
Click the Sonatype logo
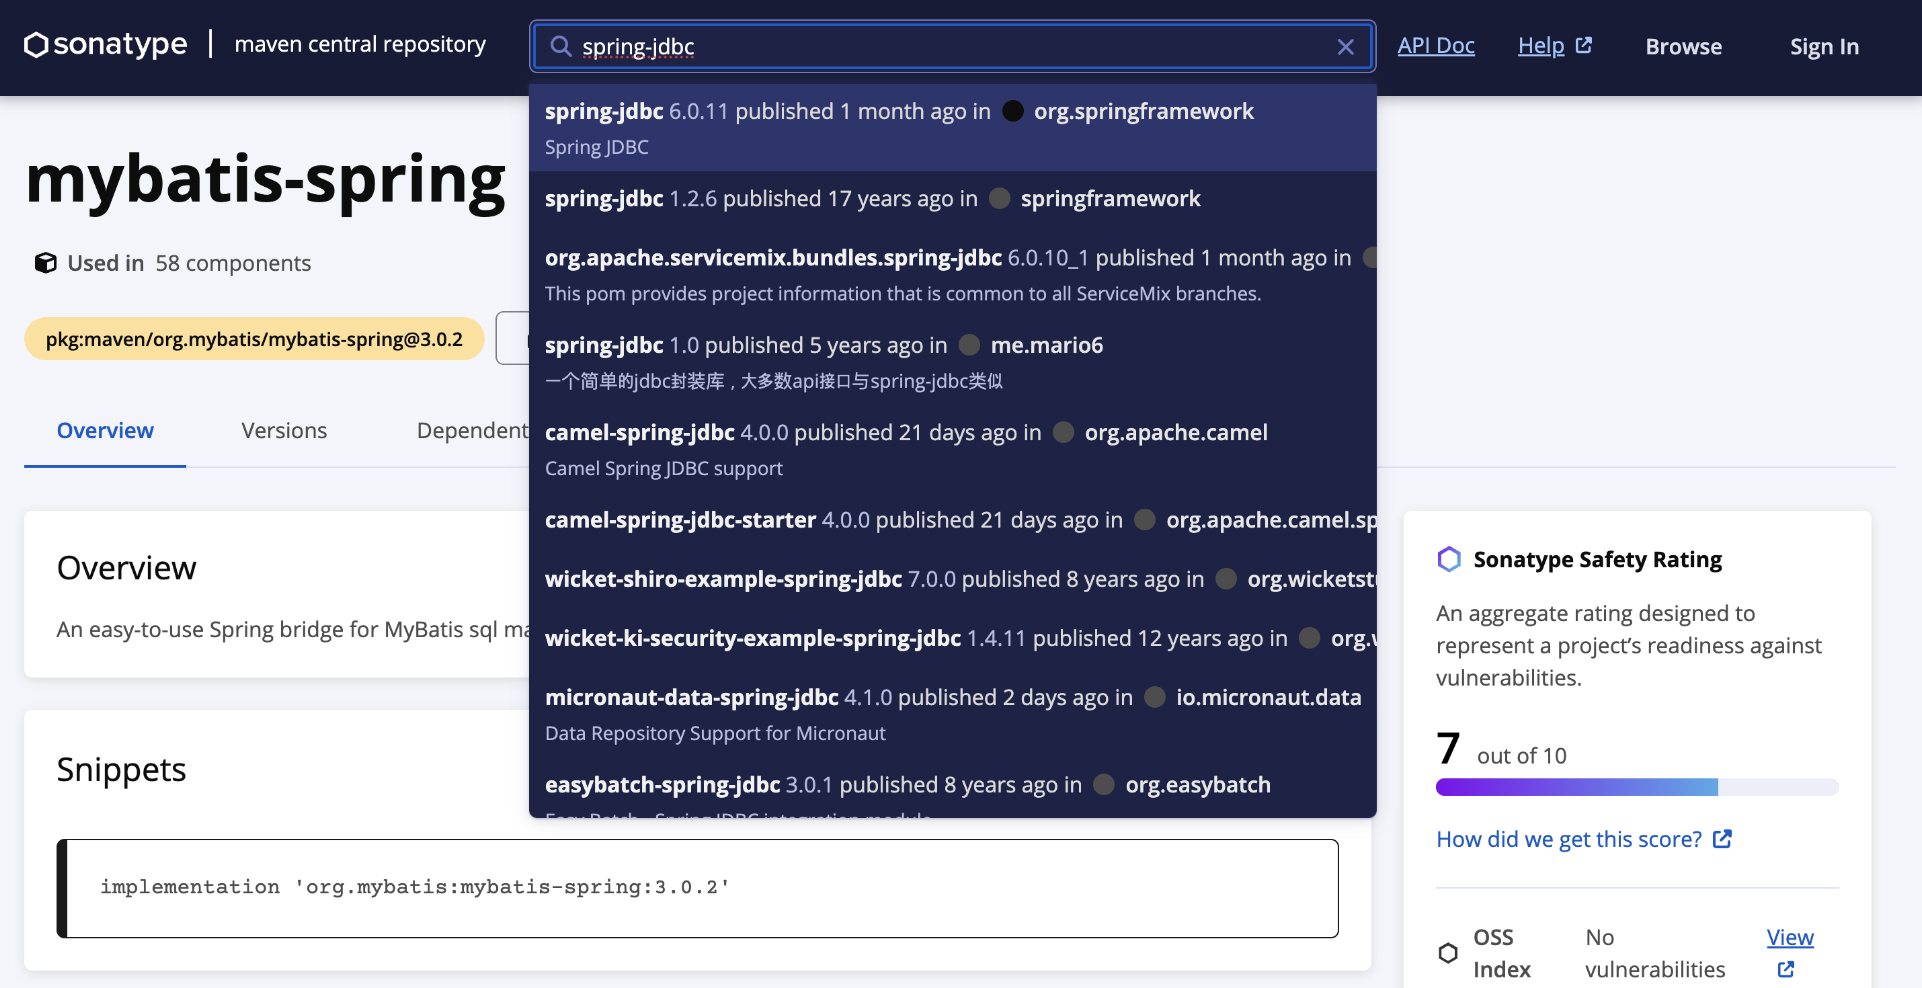click(106, 44)
